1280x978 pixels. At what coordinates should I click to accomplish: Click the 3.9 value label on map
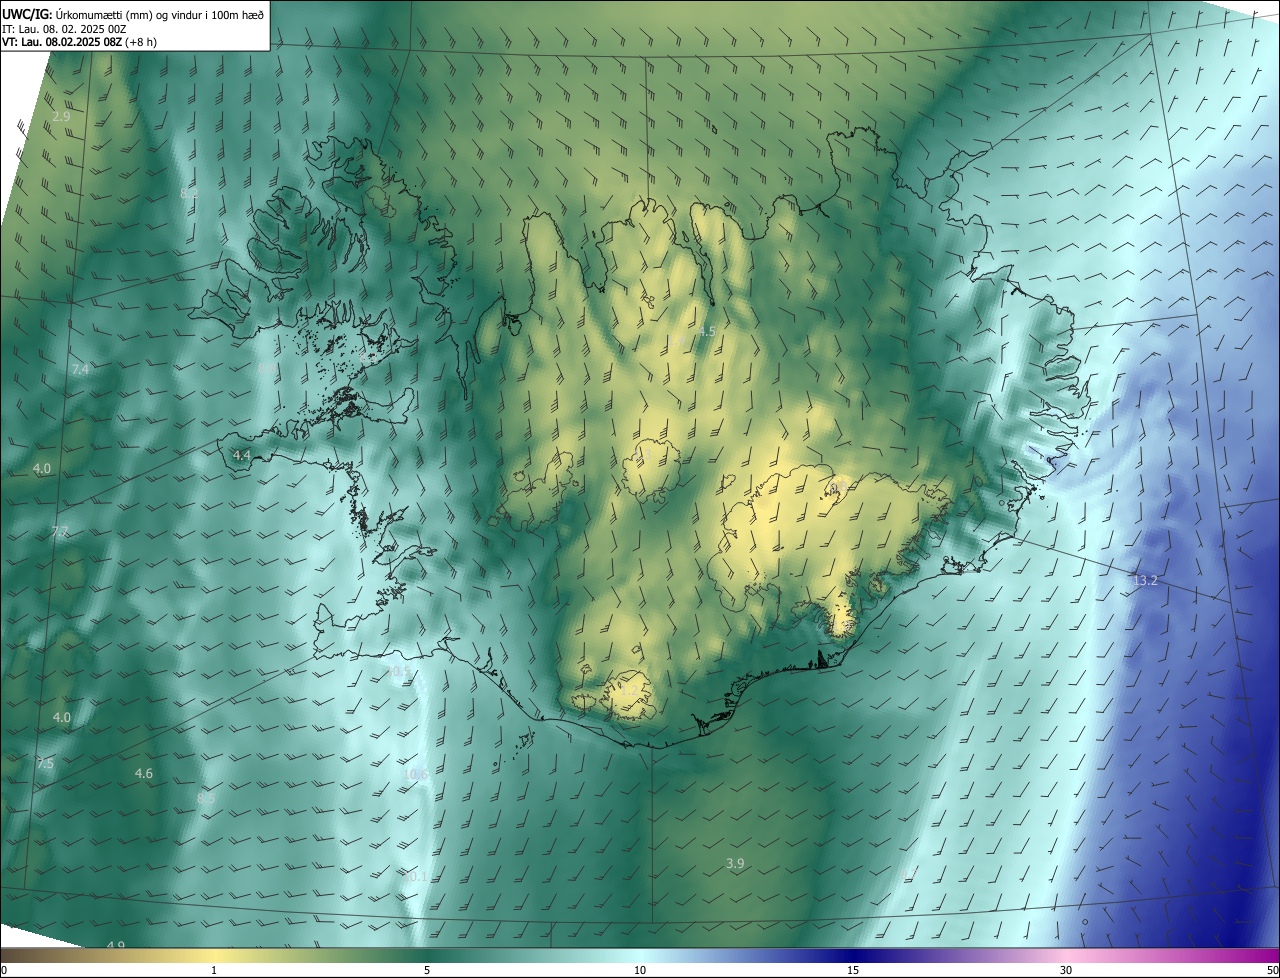click(735, 863)
